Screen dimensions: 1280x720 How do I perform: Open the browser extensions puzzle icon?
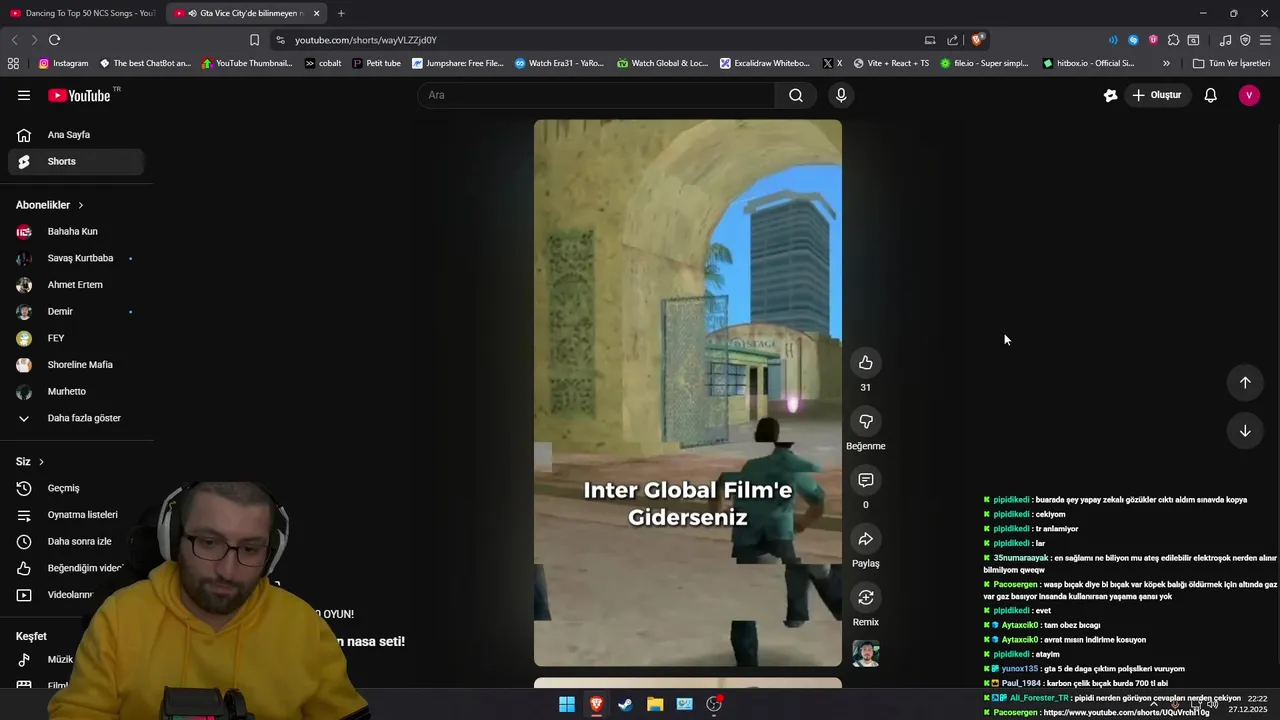point(1173,40)
